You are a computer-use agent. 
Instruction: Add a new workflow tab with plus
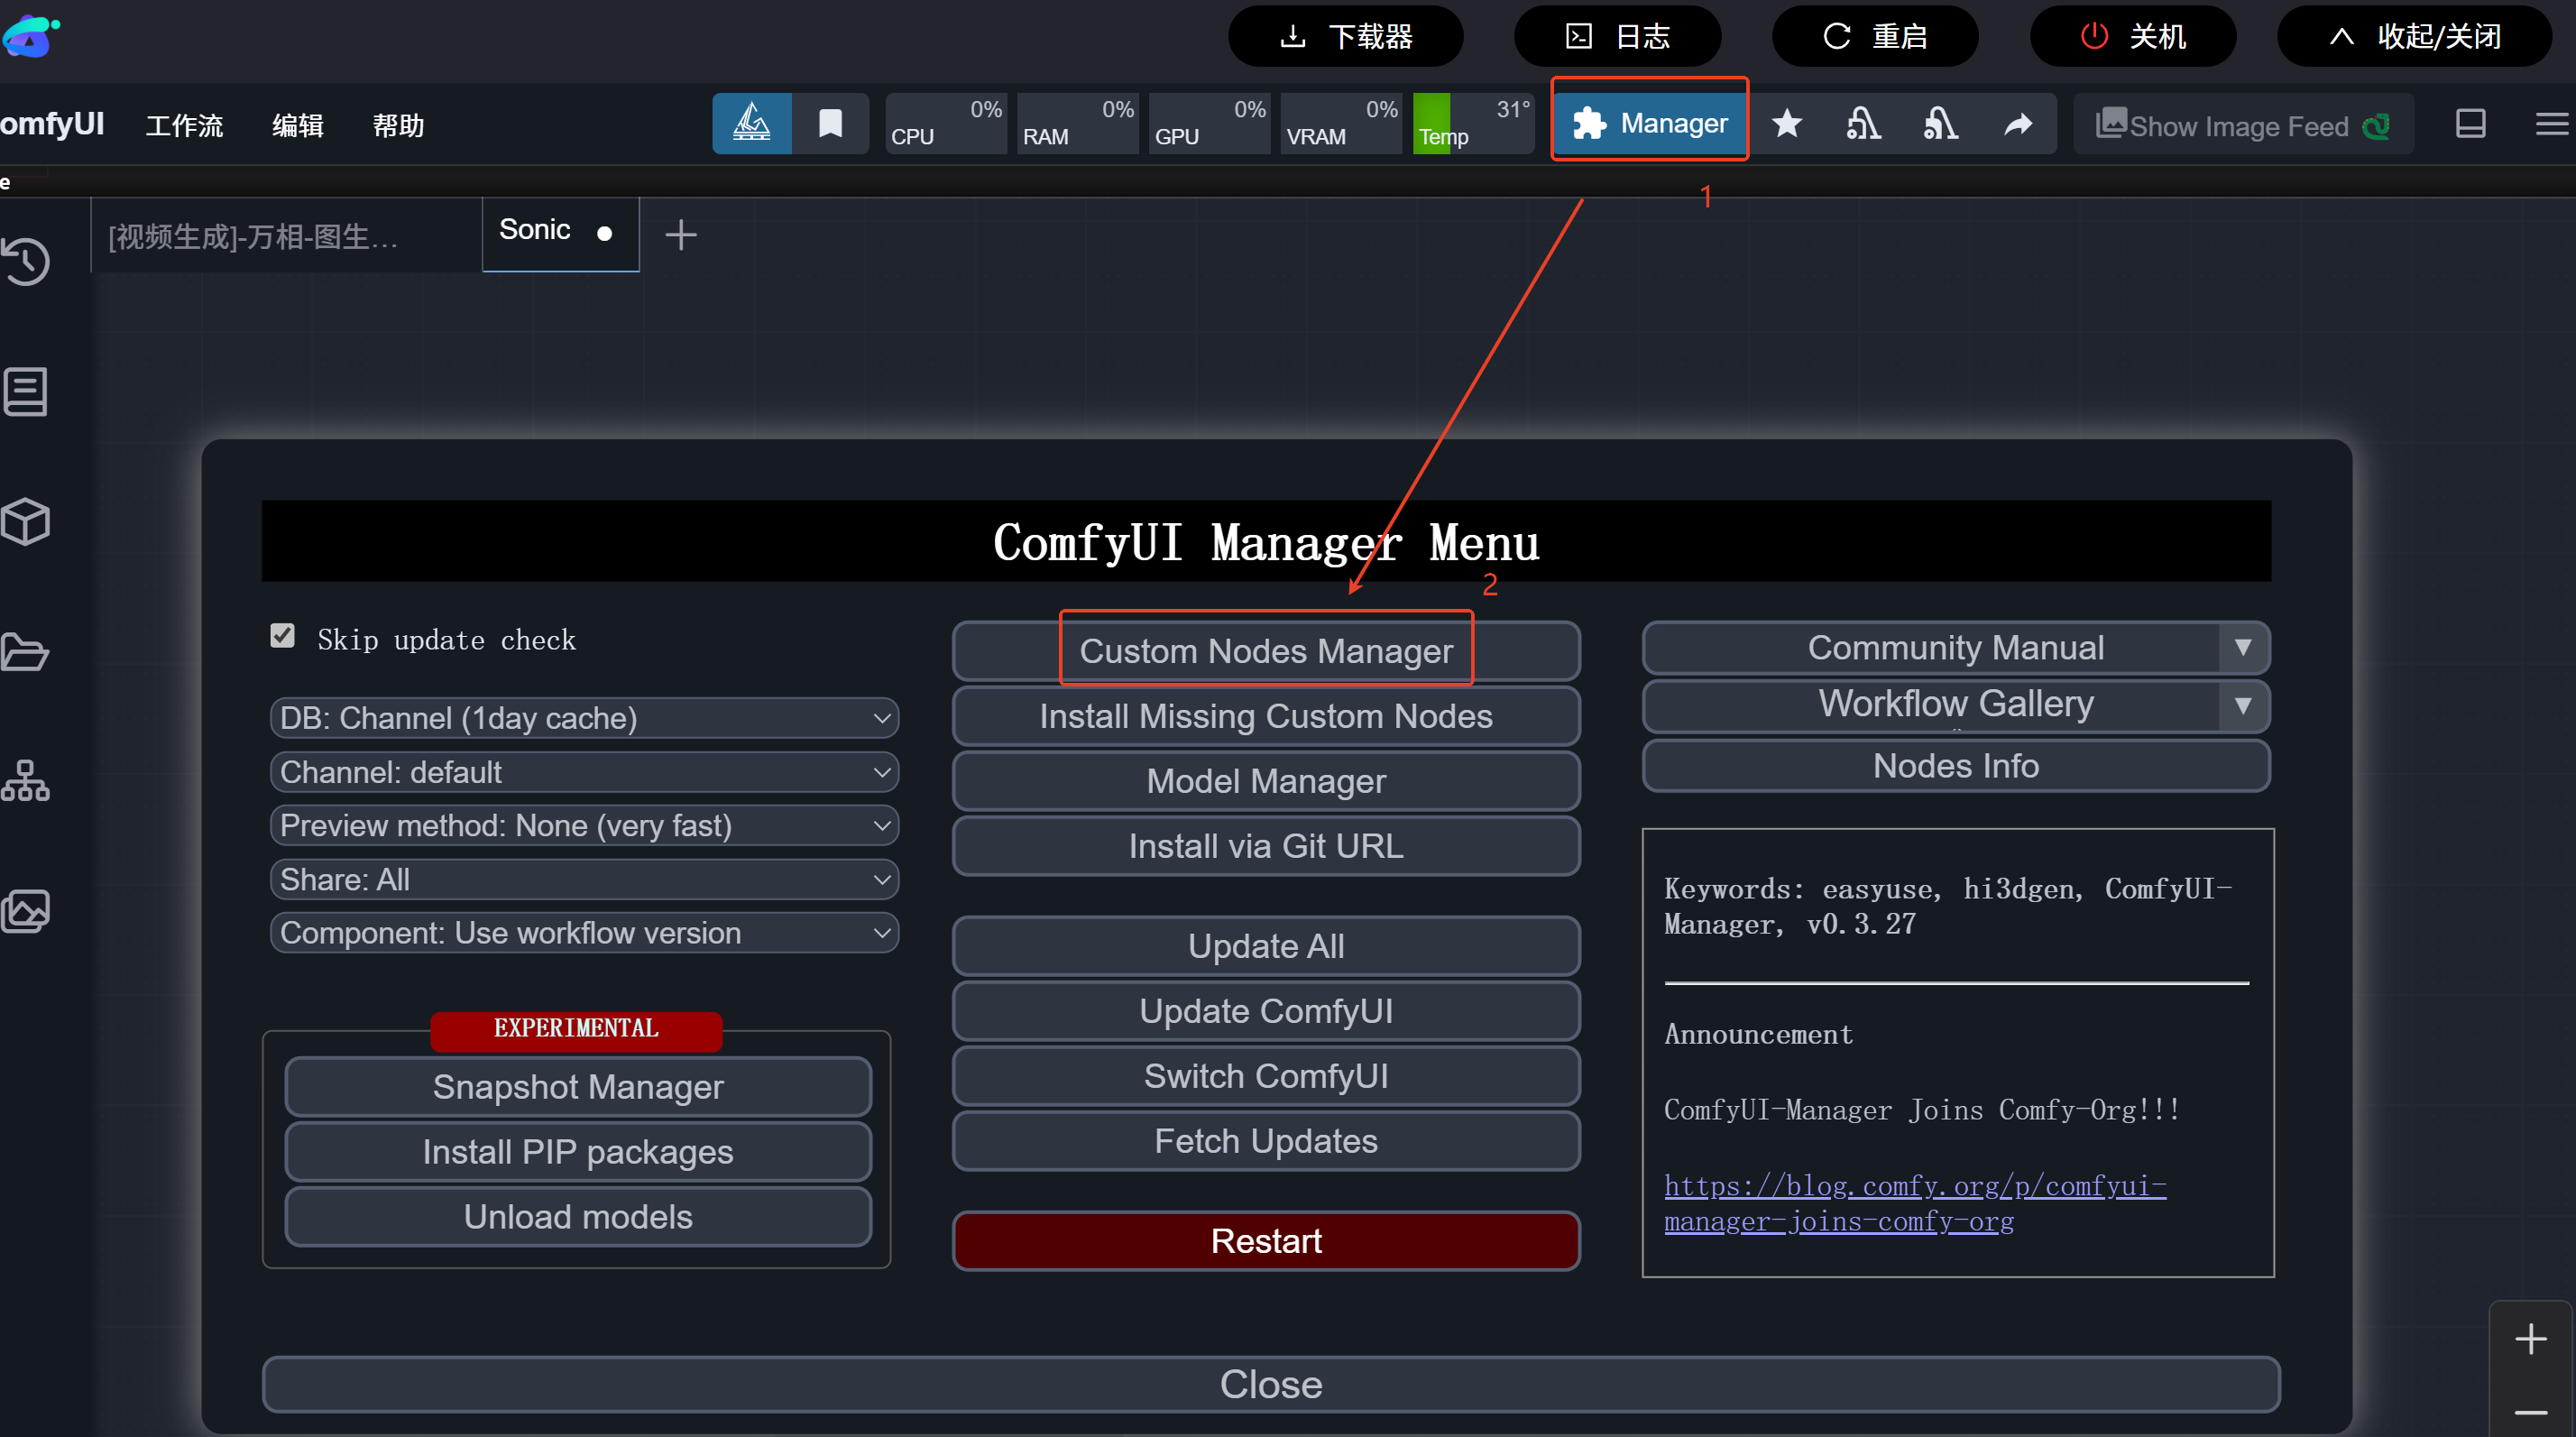pyautogui.click(x=680, y=235)
